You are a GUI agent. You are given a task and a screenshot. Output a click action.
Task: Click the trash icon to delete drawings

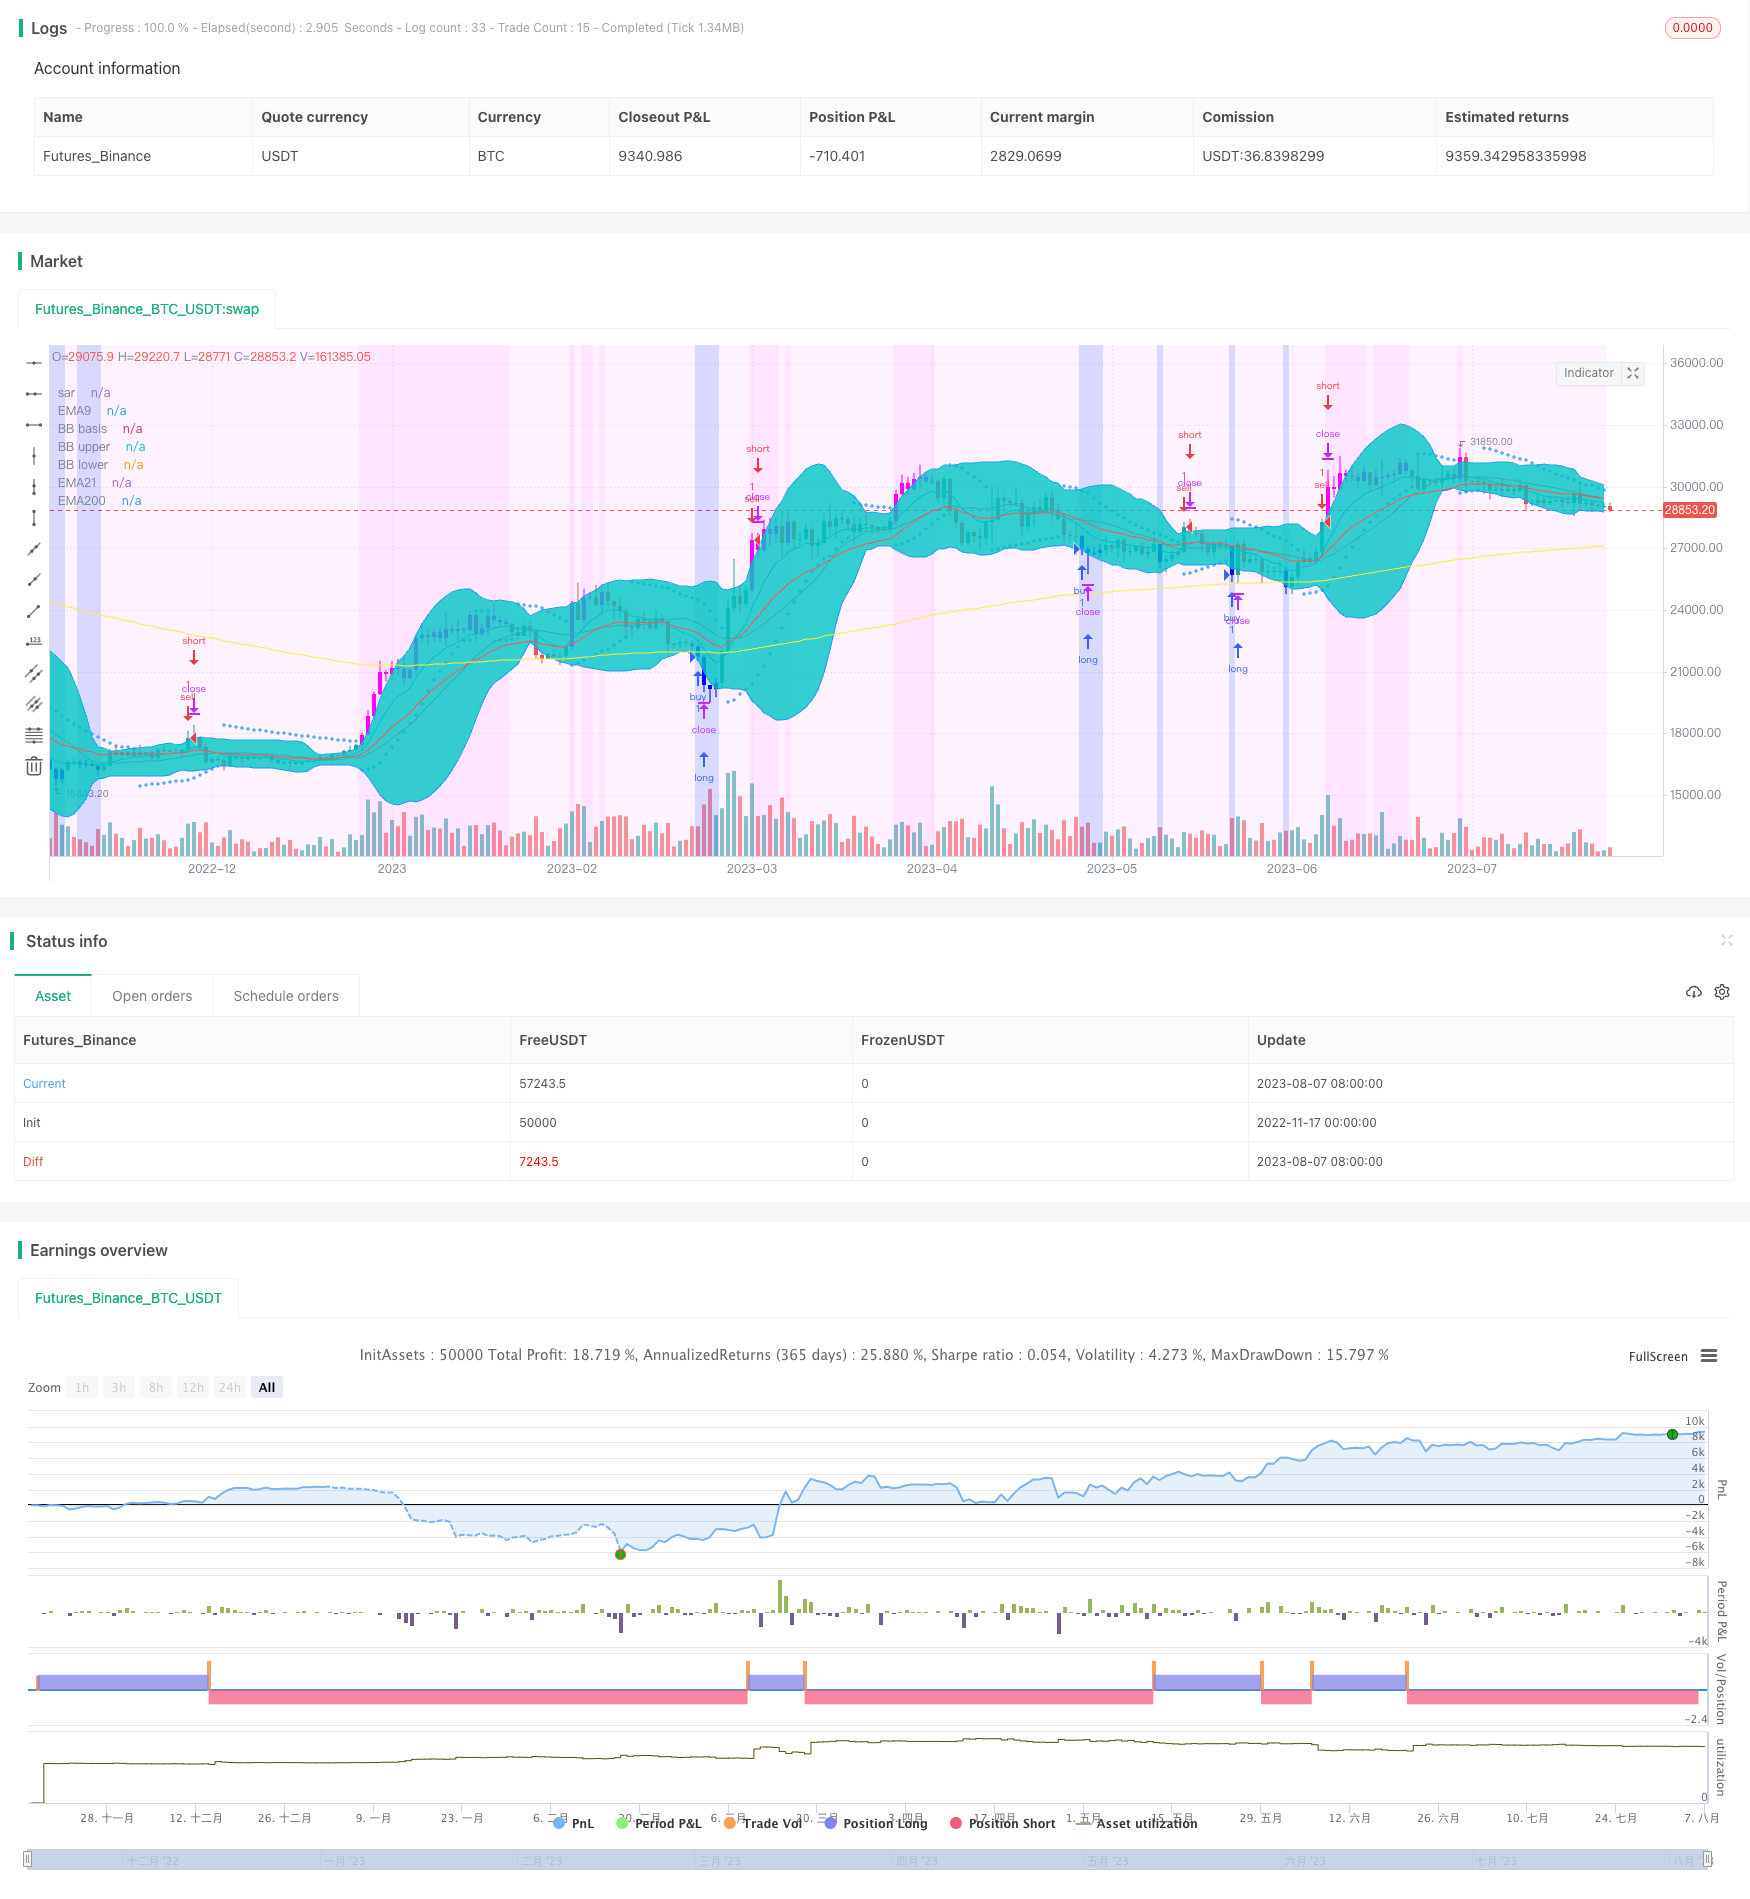pyautogui.click(x=34, y=766)
